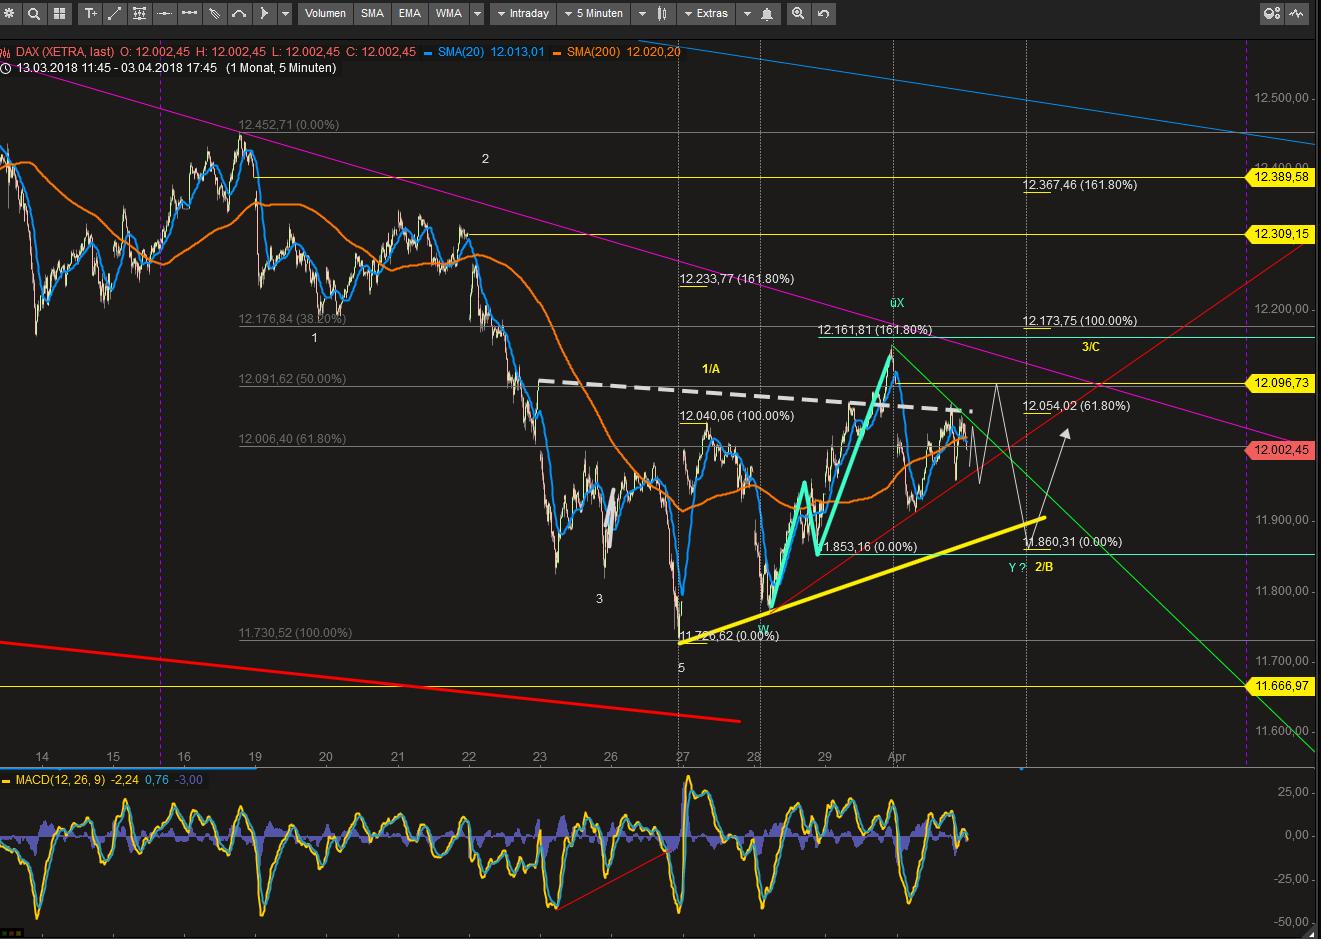Screen dimensions: 1321x939
Task: Click the 12.091,62 (50.00%) retracement label
Action: click(x=292, y=379)
